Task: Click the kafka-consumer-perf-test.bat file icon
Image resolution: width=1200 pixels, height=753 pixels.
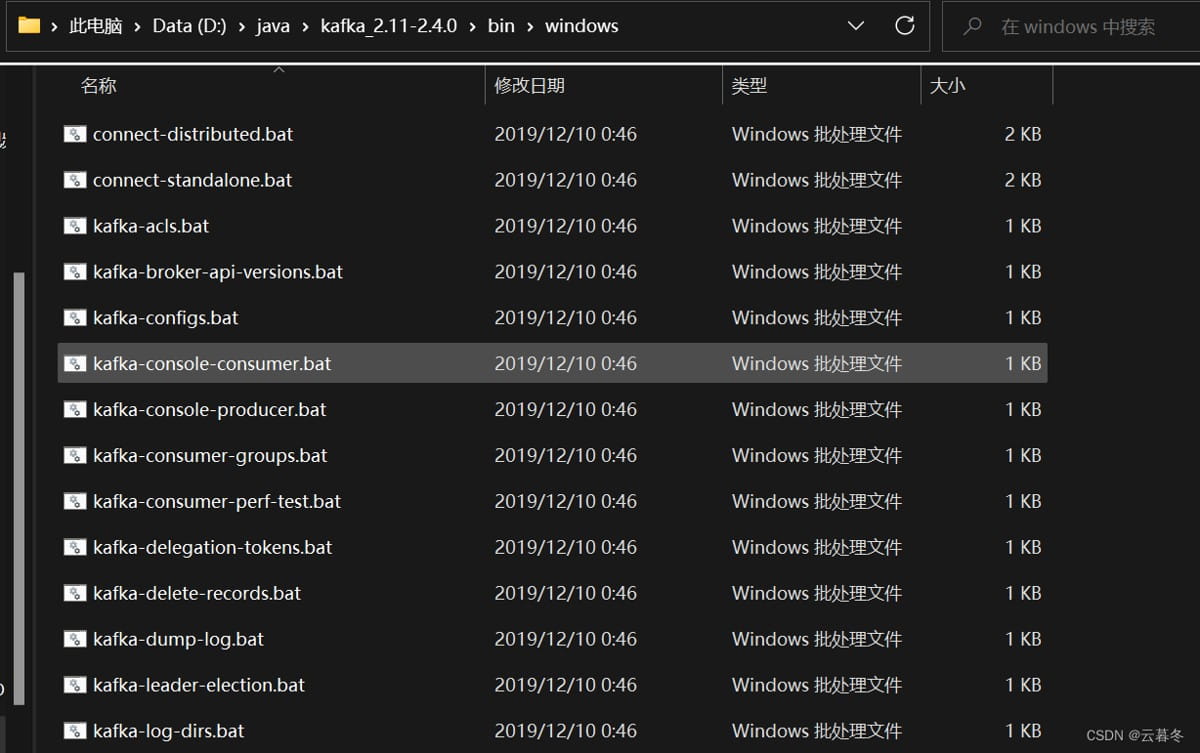Action: 75,502
